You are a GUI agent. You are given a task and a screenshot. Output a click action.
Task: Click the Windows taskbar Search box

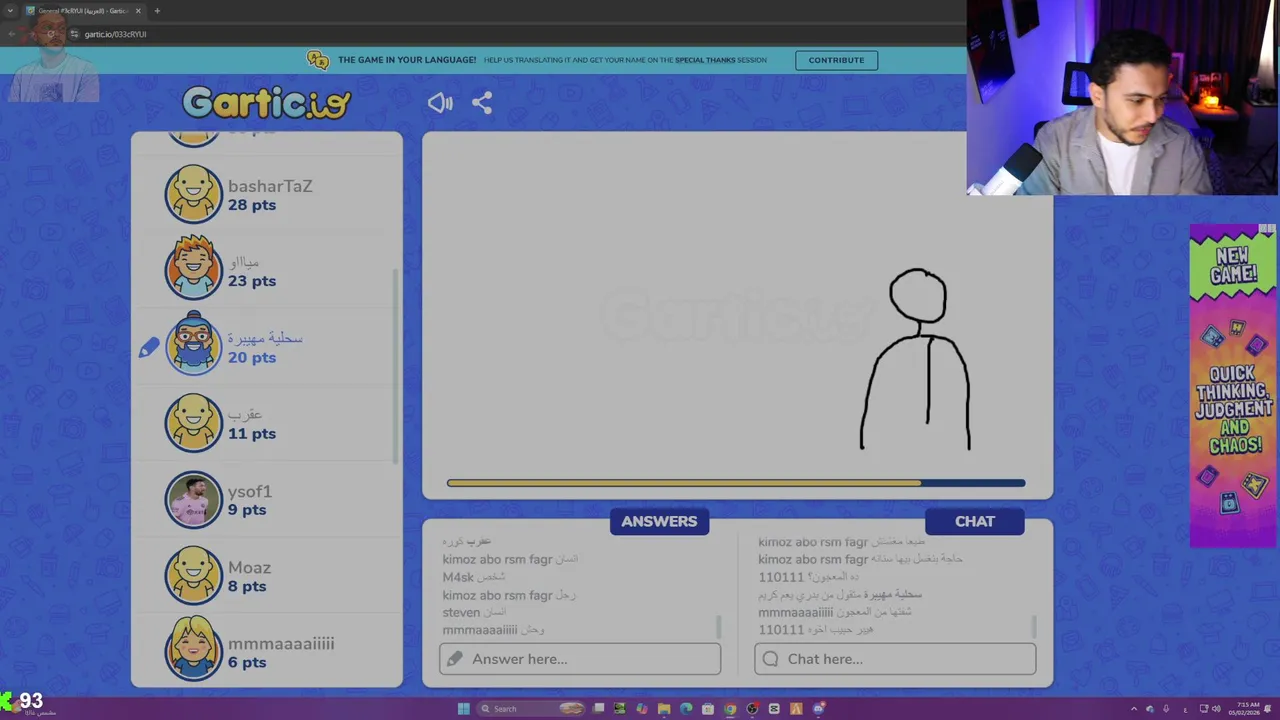532,709
